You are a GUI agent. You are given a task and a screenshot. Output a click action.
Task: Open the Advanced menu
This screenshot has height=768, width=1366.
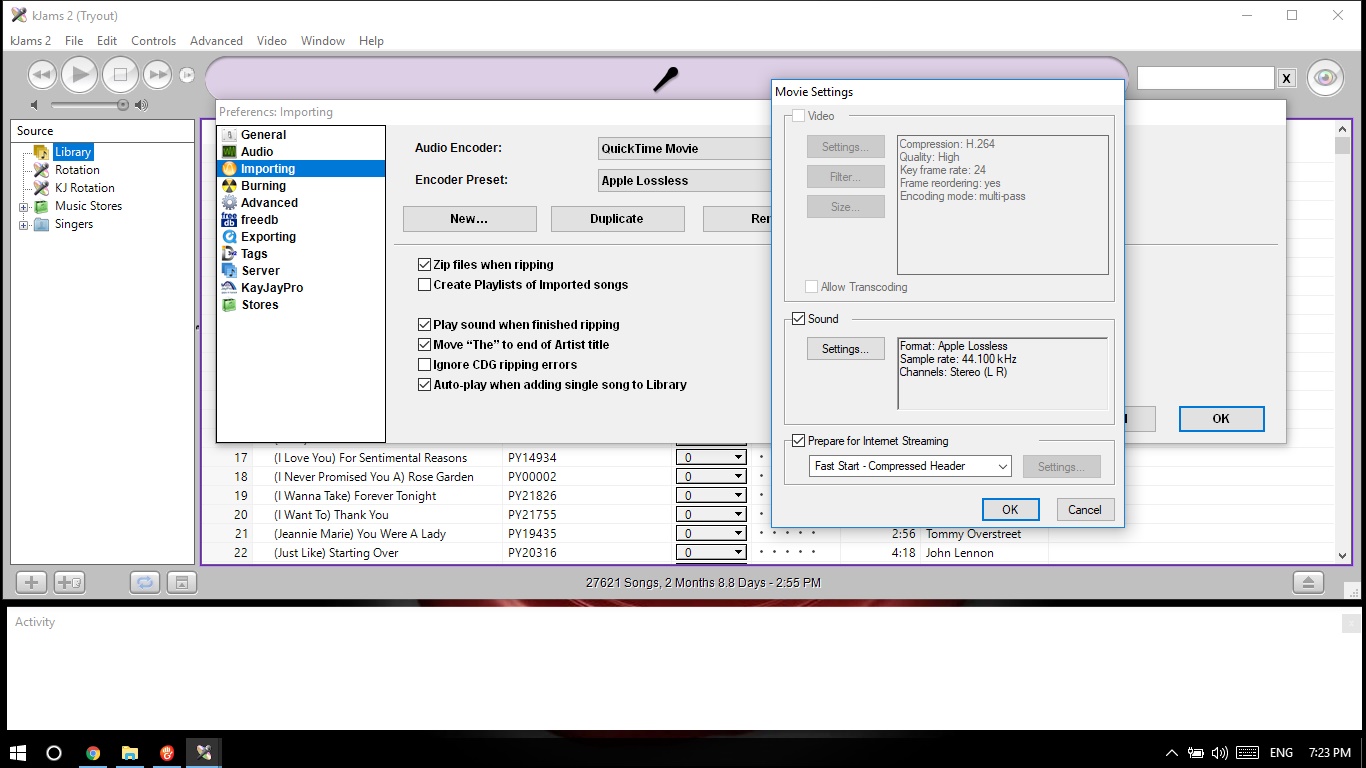coord(216,41)
